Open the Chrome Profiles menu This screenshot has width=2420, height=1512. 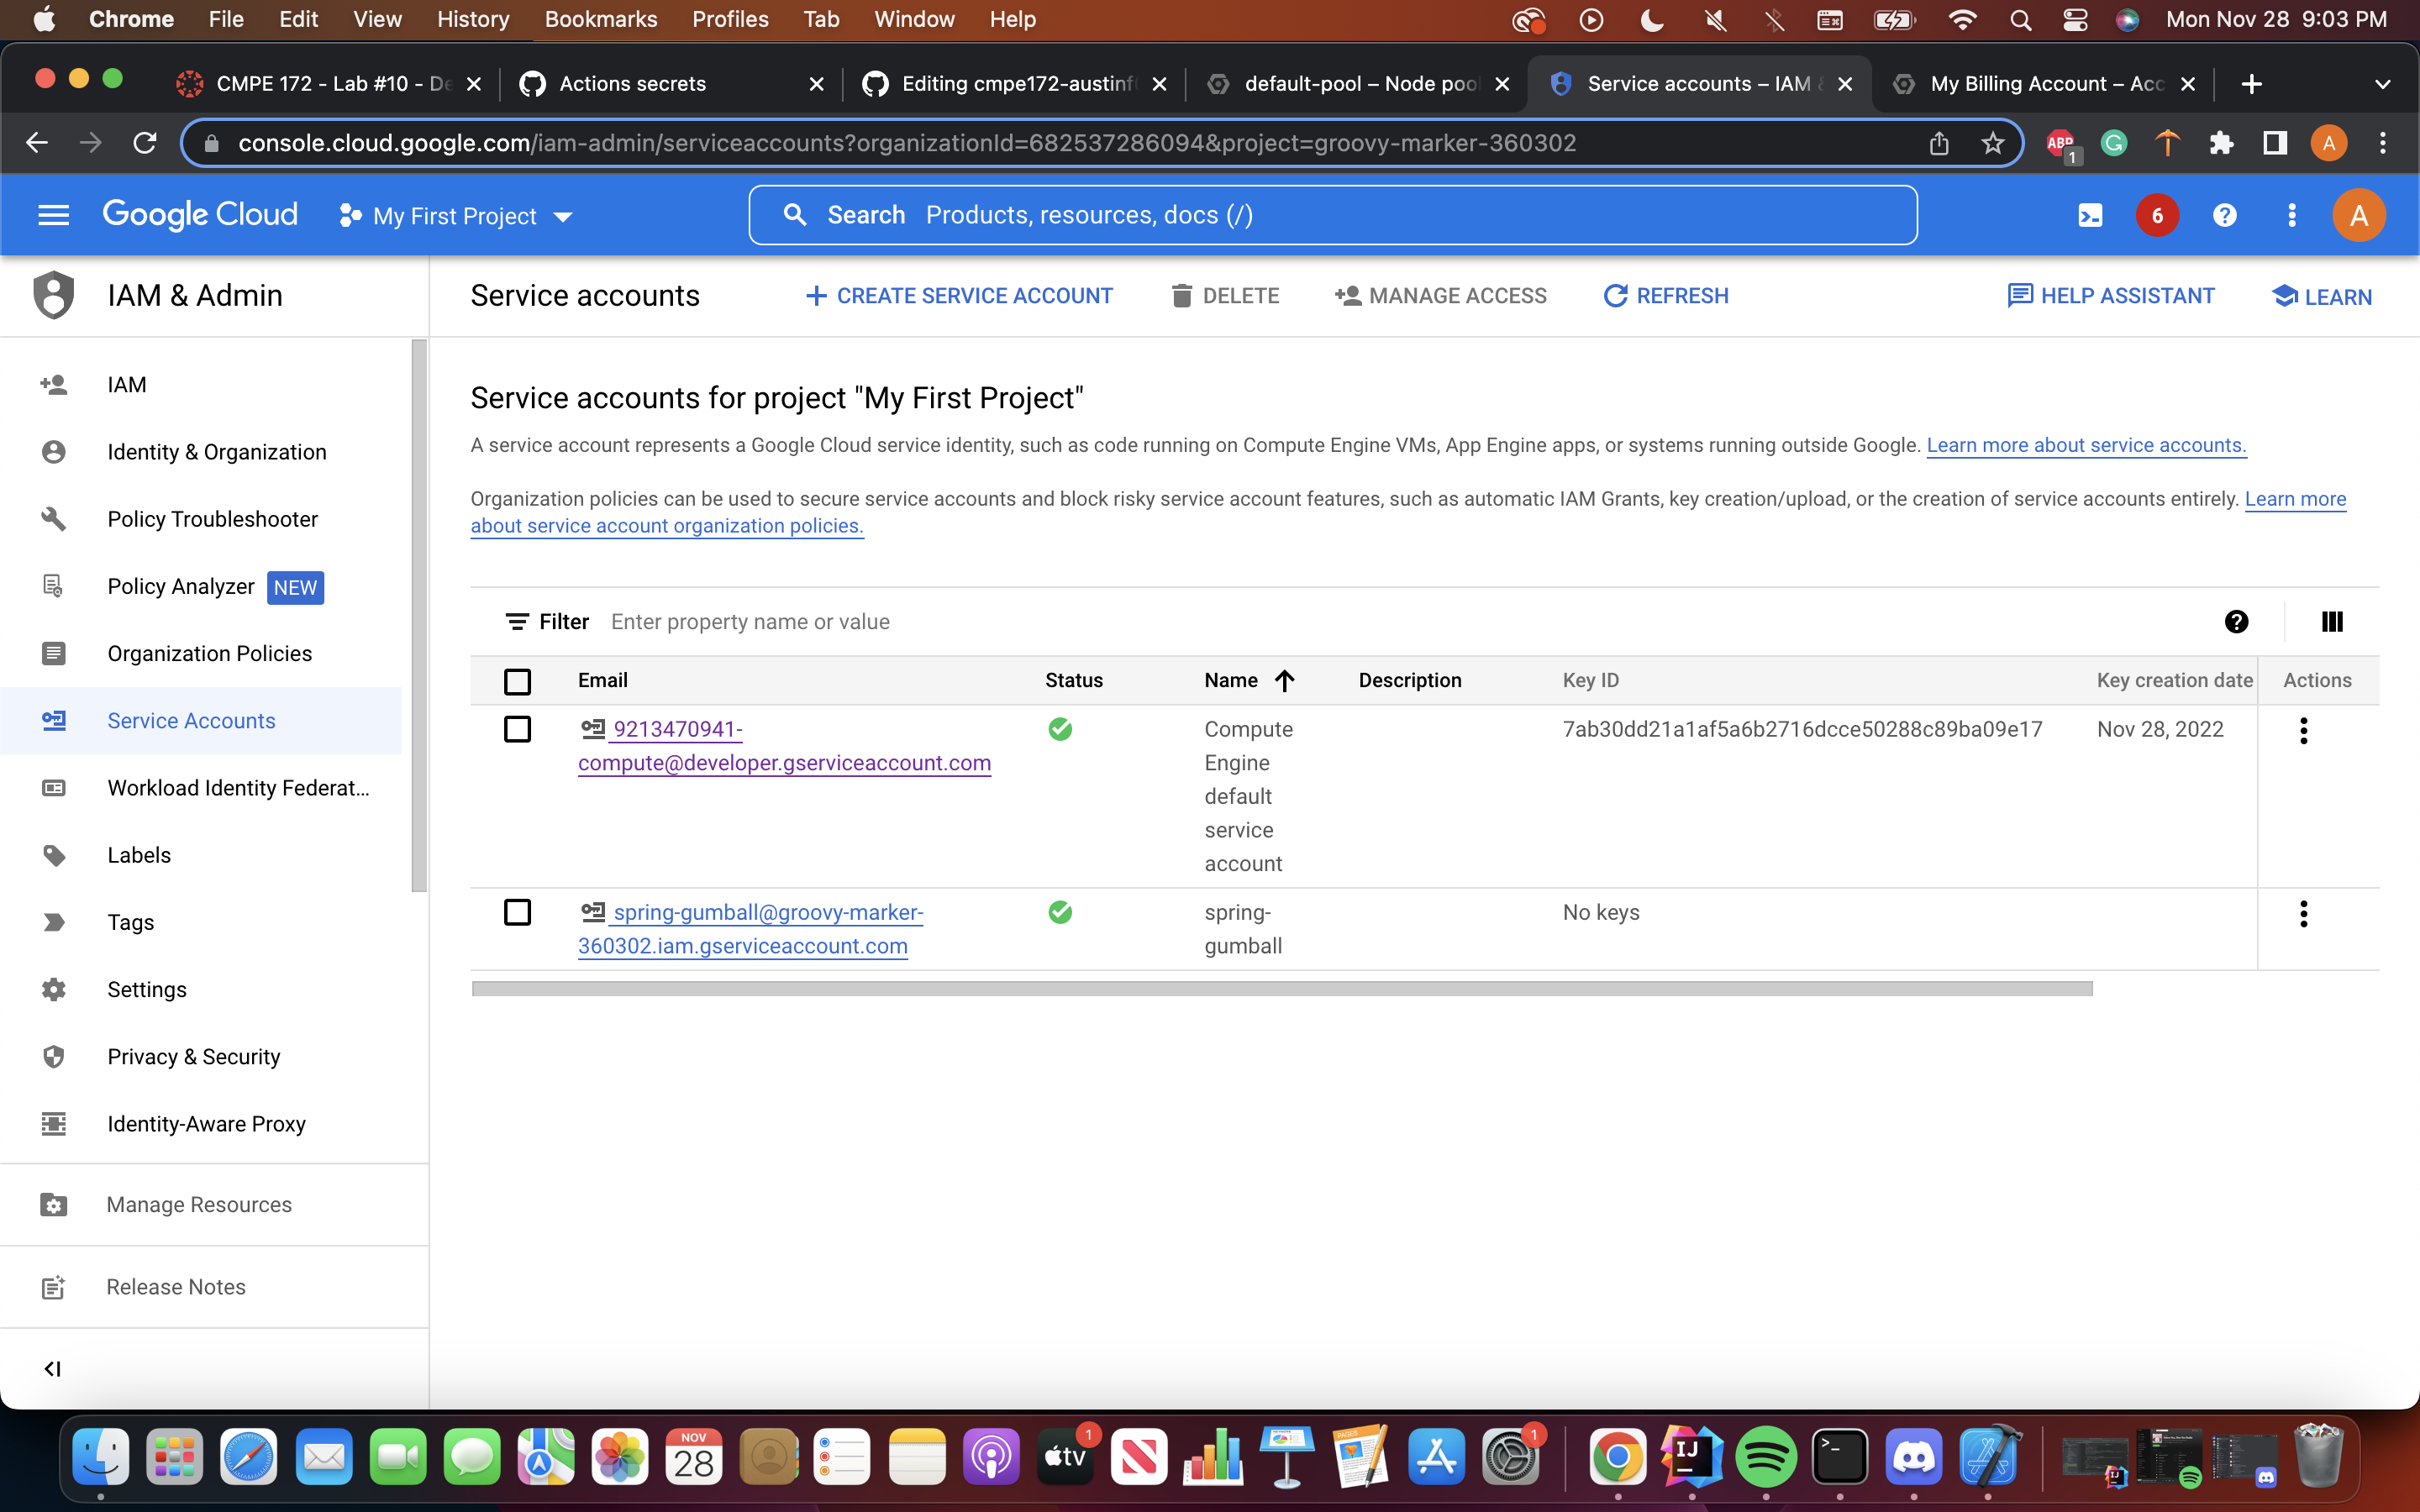[730, 20]
